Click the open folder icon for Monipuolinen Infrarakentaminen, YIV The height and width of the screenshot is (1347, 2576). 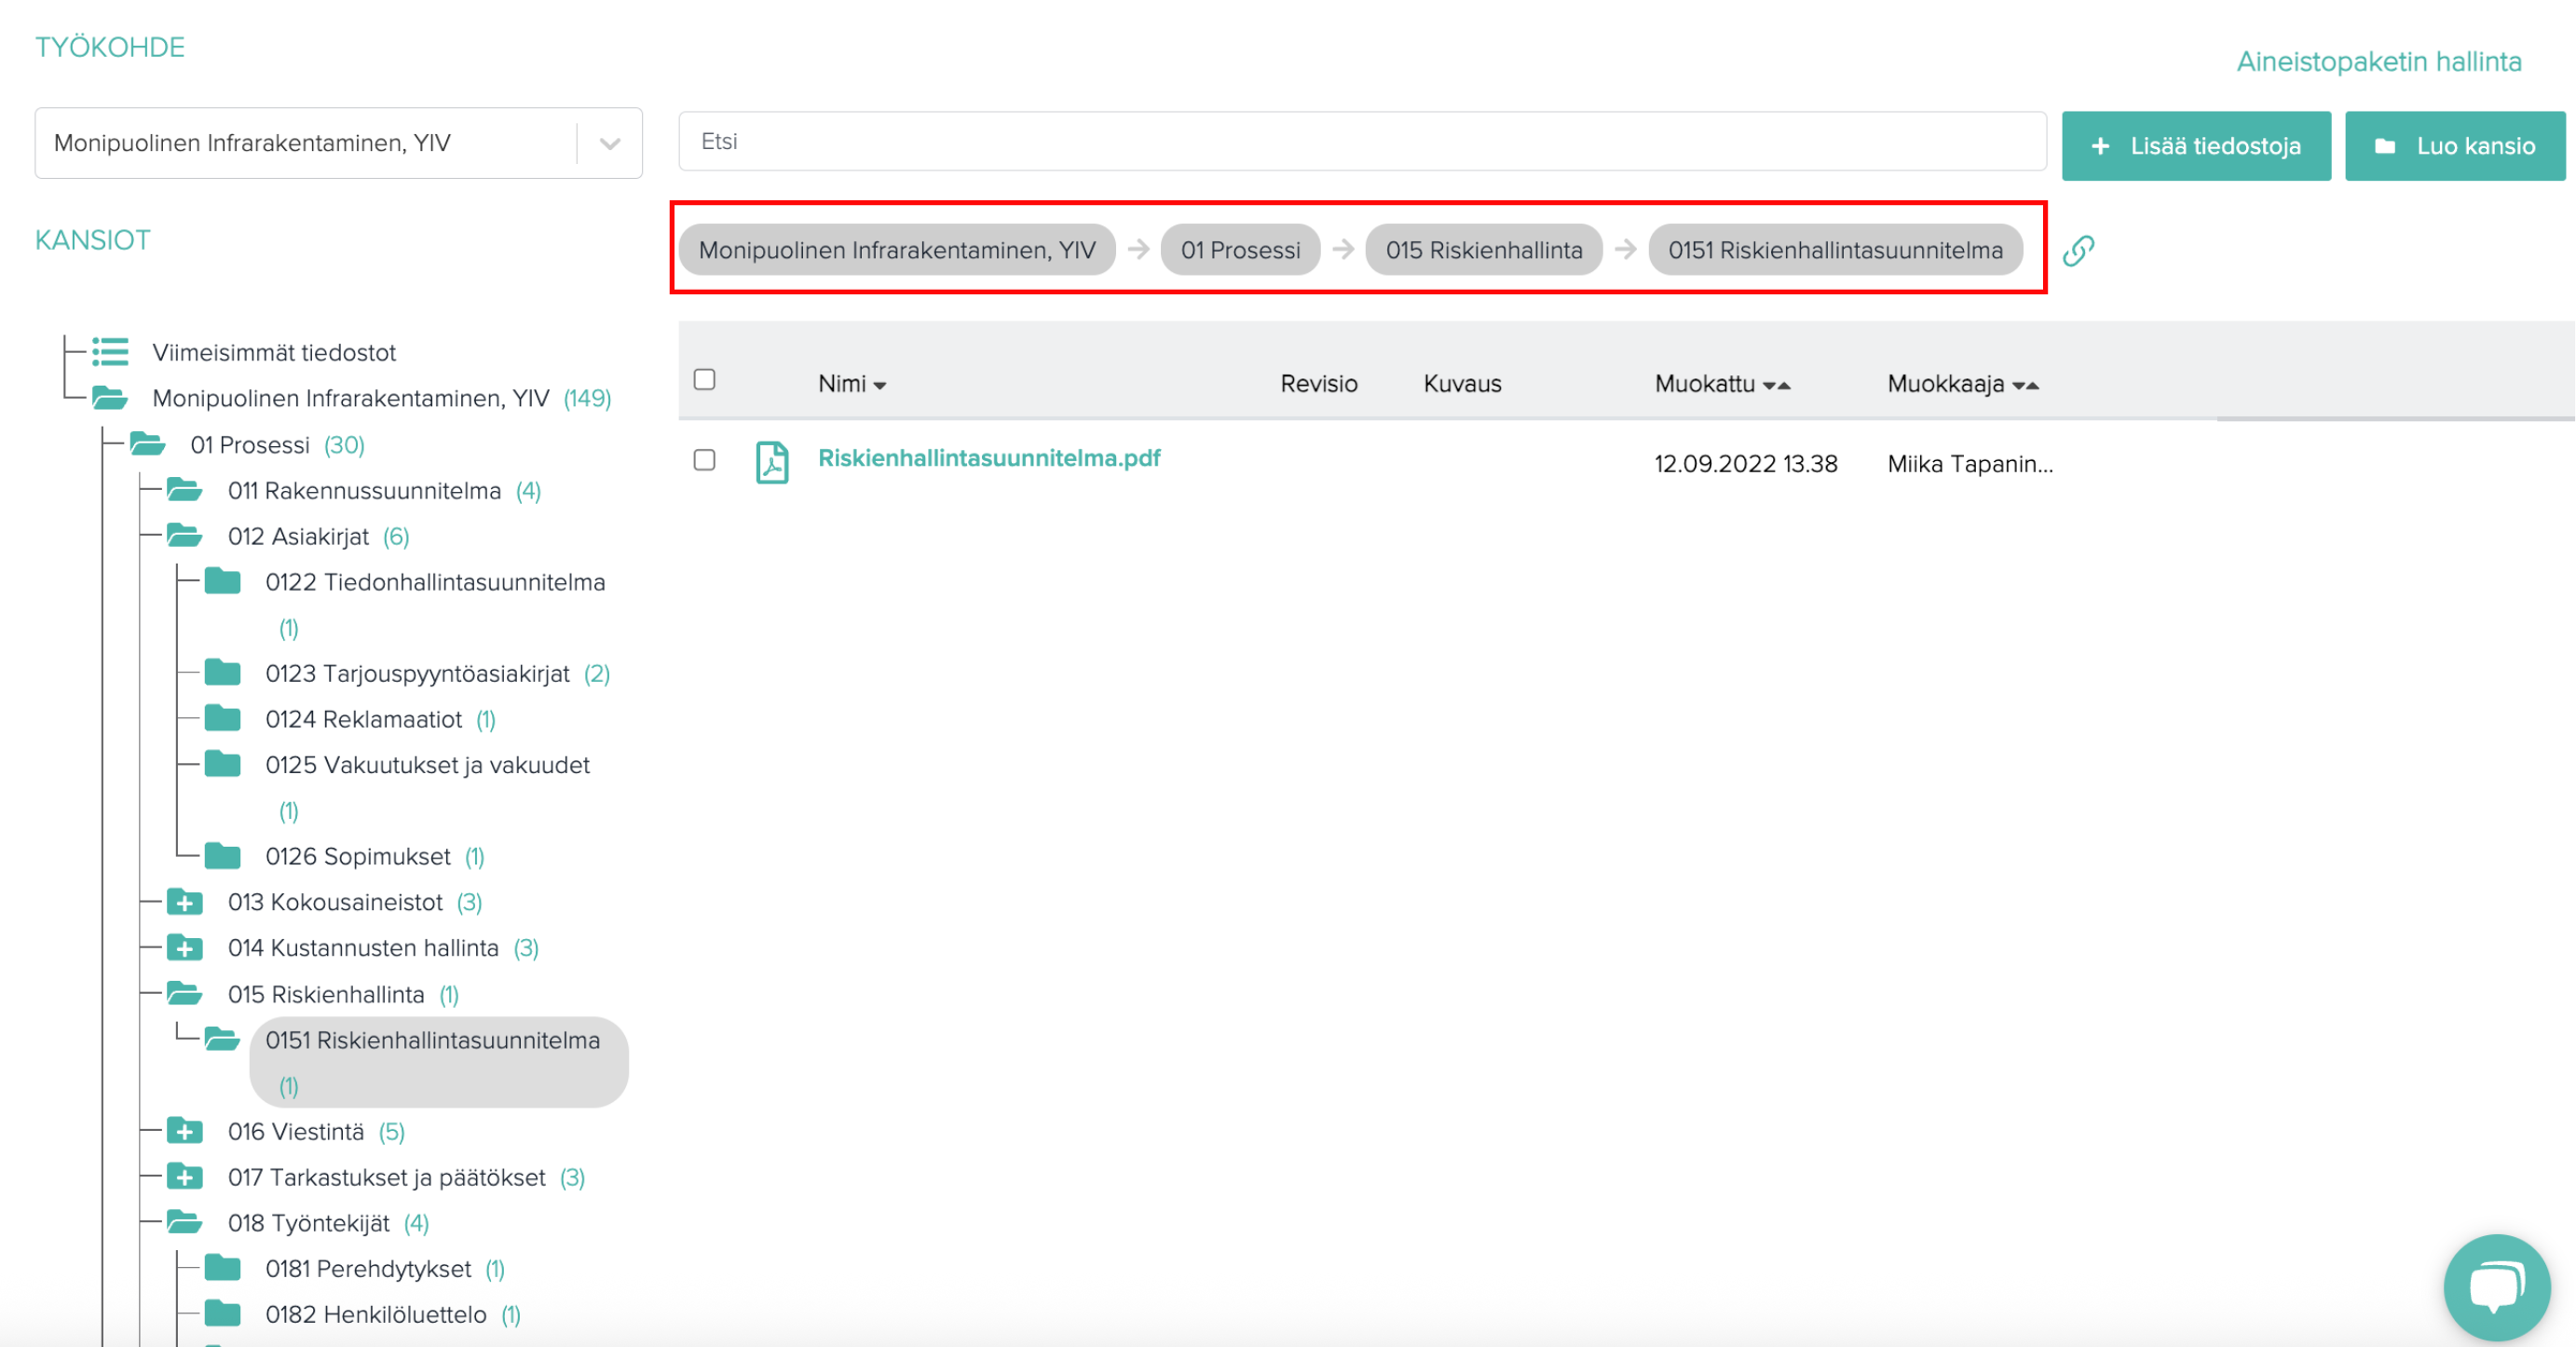[x=110, y=398]
